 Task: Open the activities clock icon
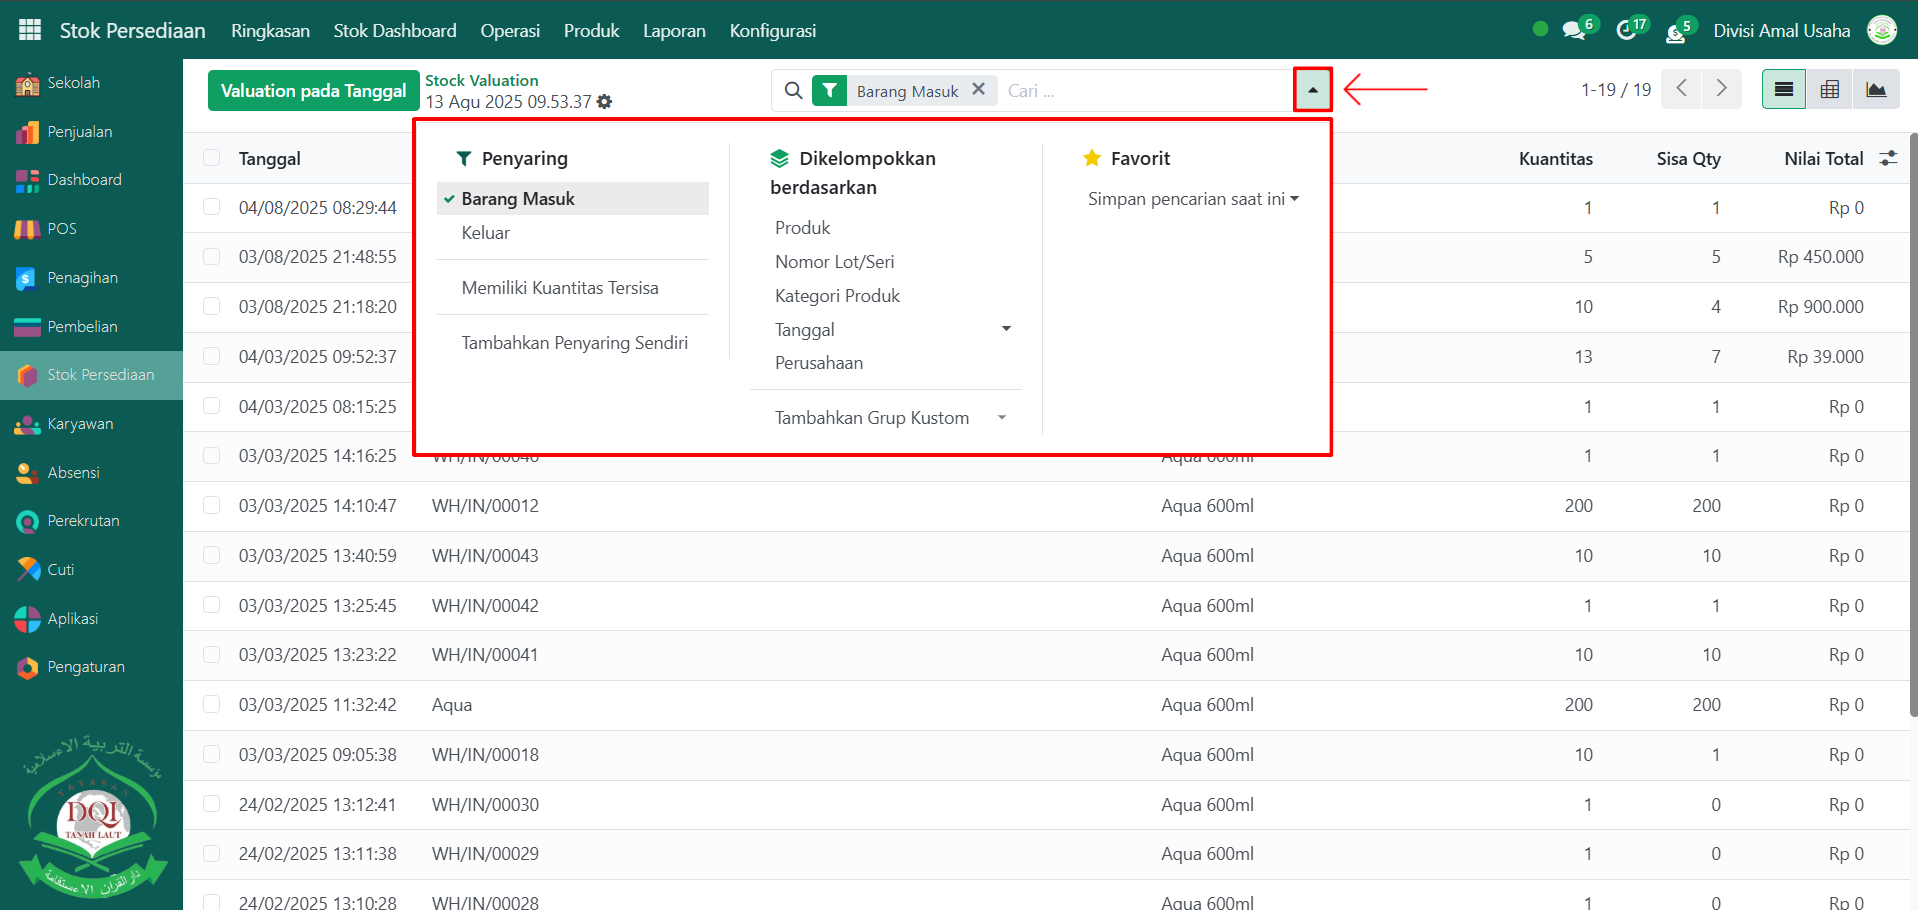coord(1626,31)
